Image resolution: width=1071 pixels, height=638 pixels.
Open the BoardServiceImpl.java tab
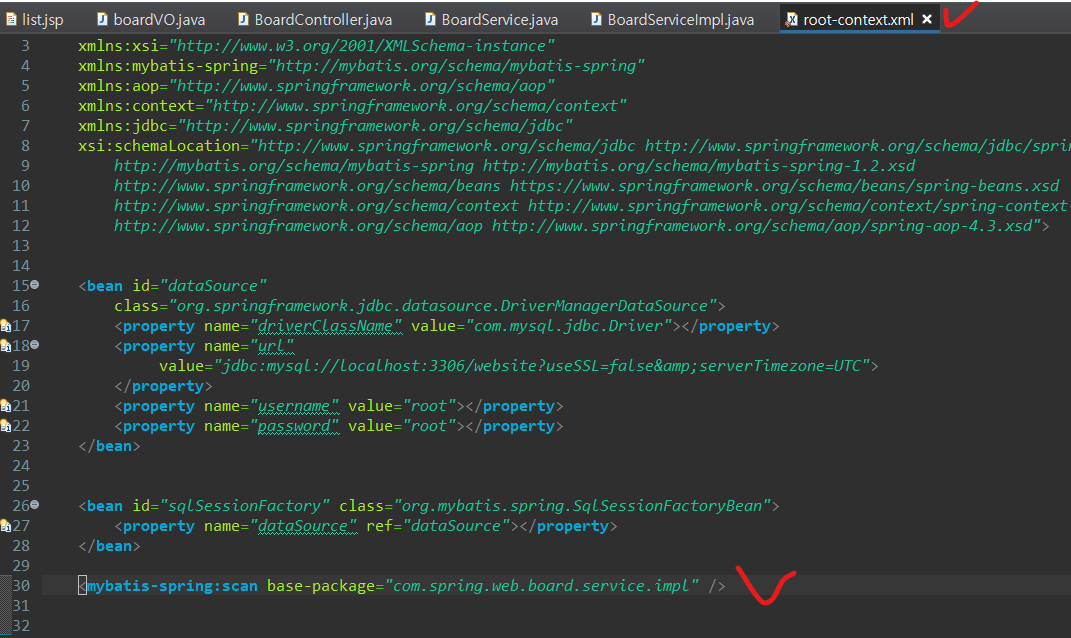[673, 20]
